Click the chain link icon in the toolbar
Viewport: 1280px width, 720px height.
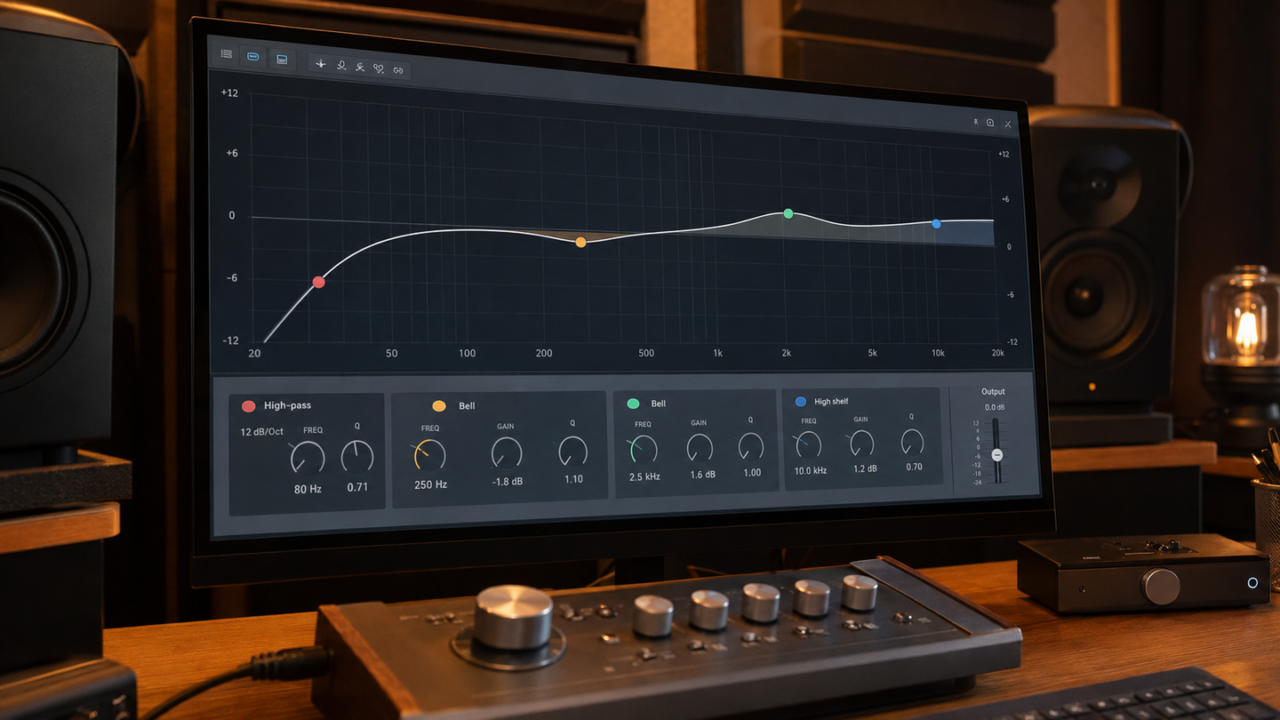(398, 70)
